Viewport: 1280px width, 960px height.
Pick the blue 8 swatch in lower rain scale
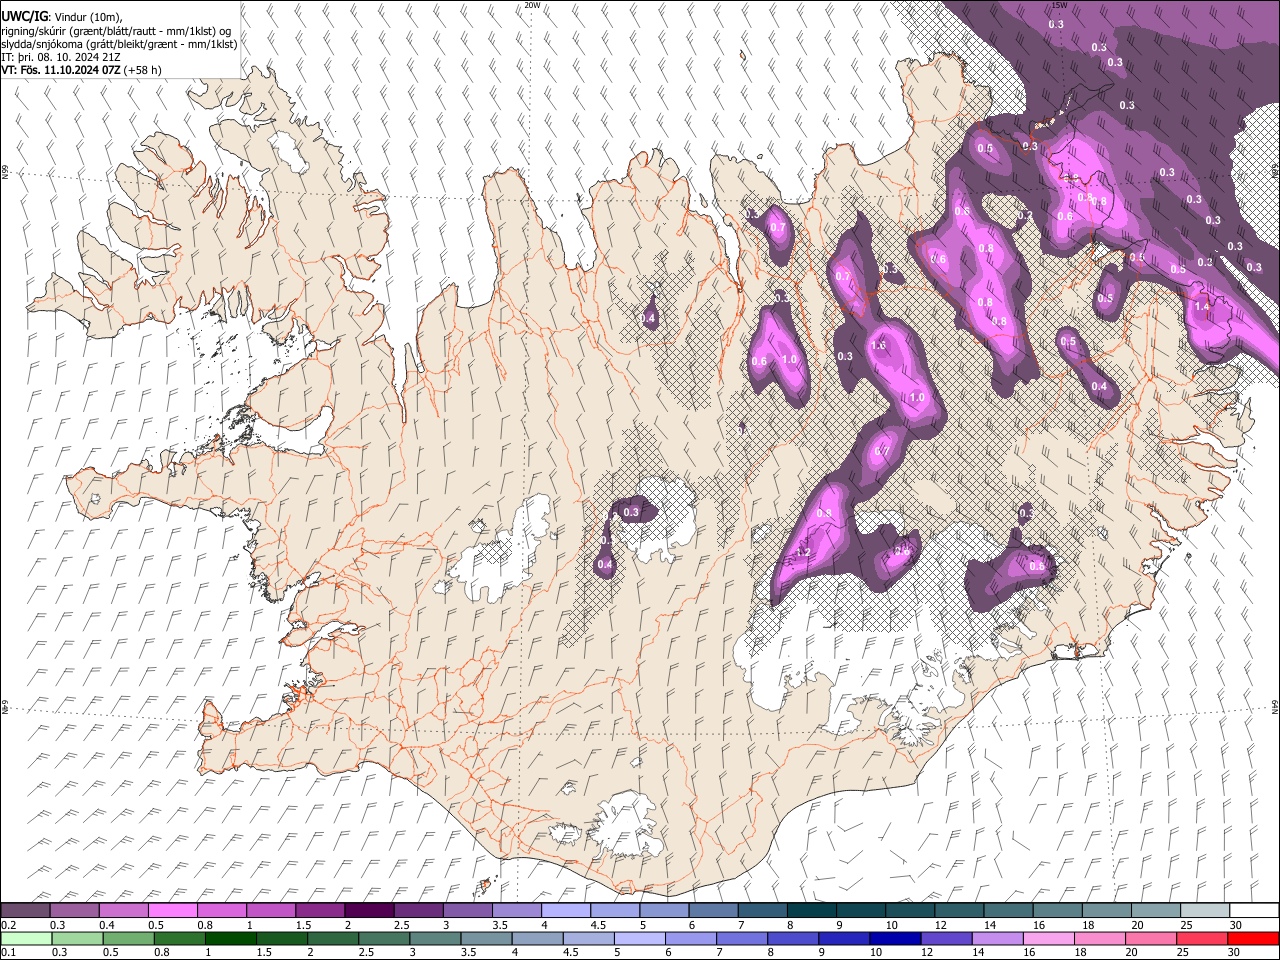tap(793, 938)
